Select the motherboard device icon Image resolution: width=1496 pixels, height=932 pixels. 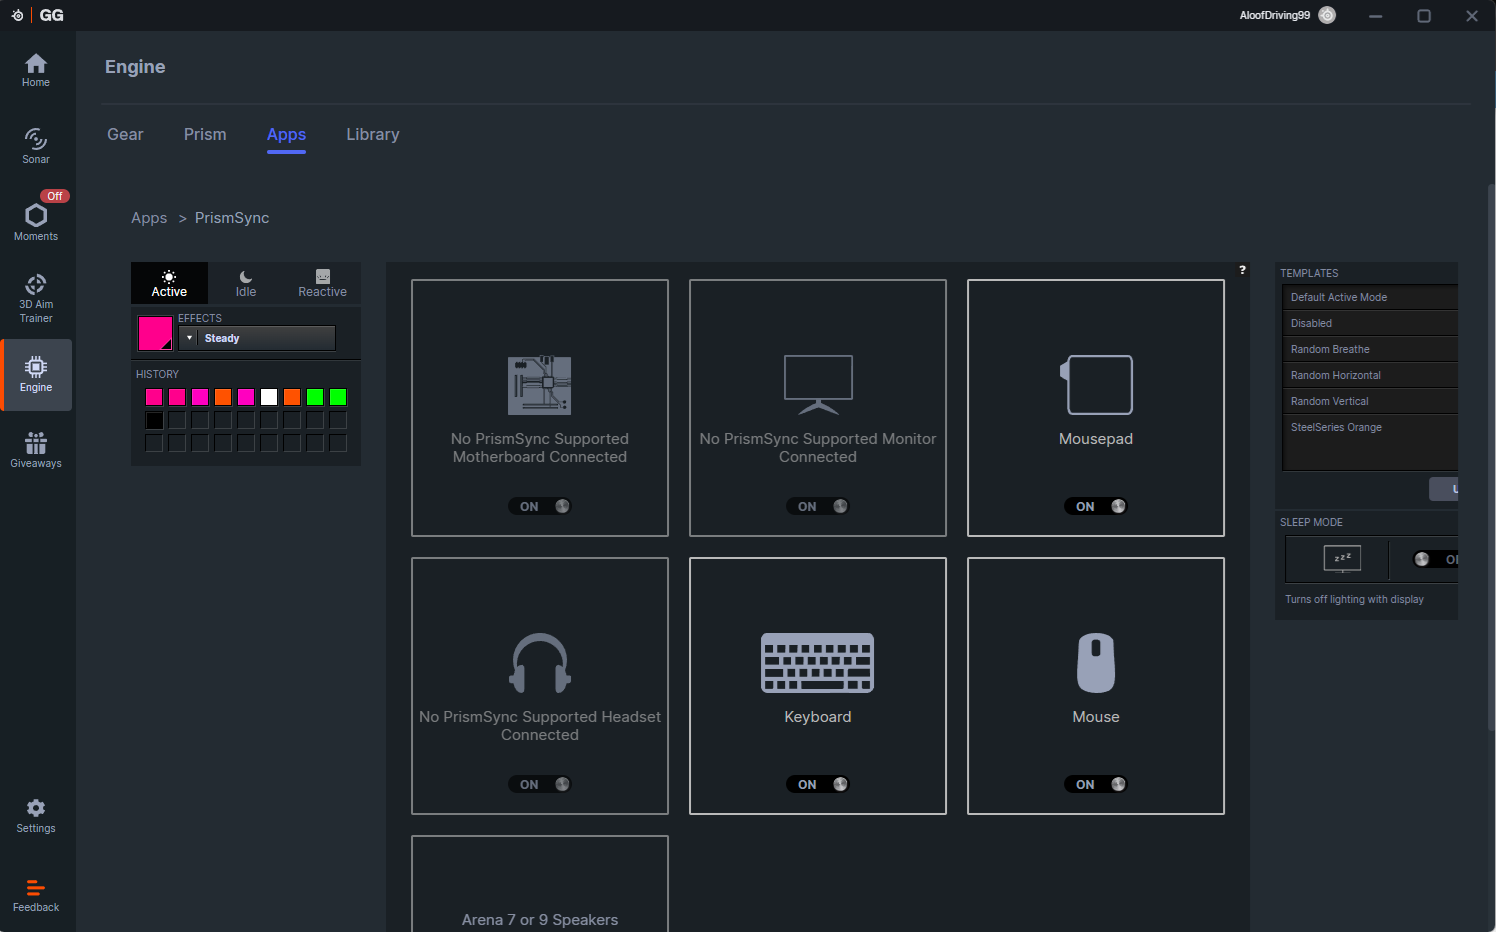point(540,385)
